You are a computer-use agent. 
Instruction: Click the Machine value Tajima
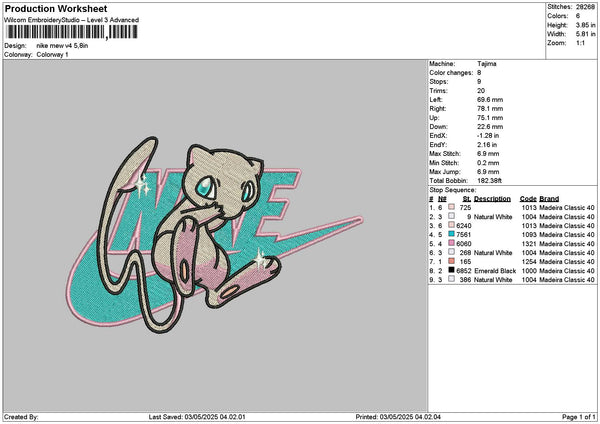[487, 64]
